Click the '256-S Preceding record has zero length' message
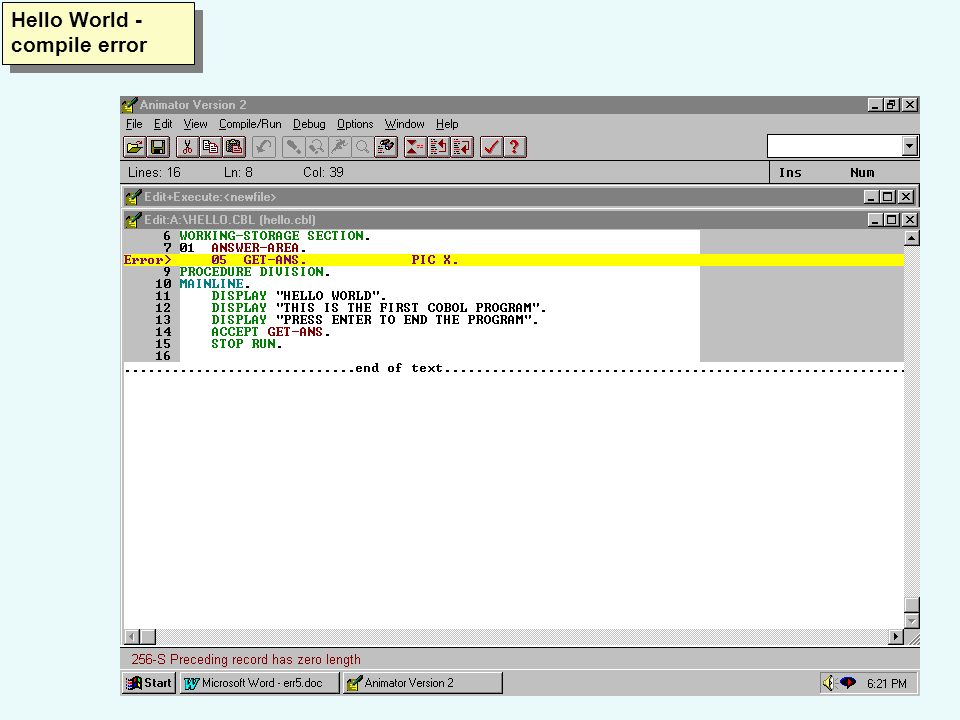The image size is (960, 720). click(246, 659)
